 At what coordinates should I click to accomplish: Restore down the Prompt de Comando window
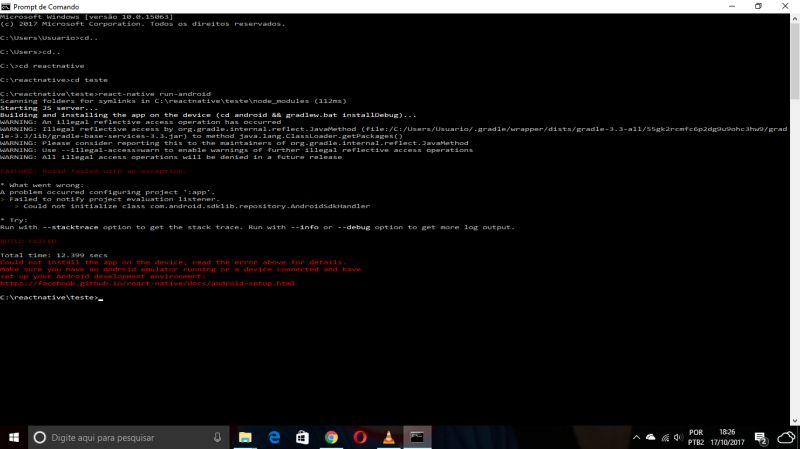point(758,6)
